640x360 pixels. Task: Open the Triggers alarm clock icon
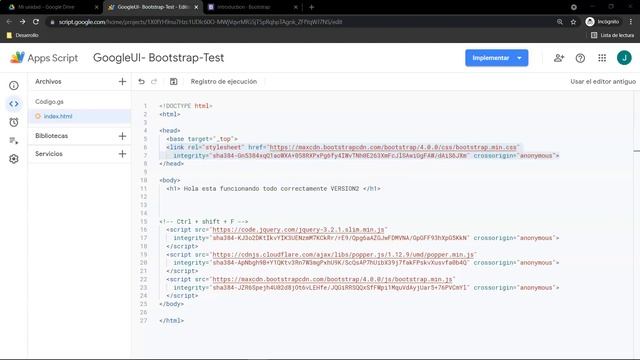pyautogui.click(x=14, y=122)
